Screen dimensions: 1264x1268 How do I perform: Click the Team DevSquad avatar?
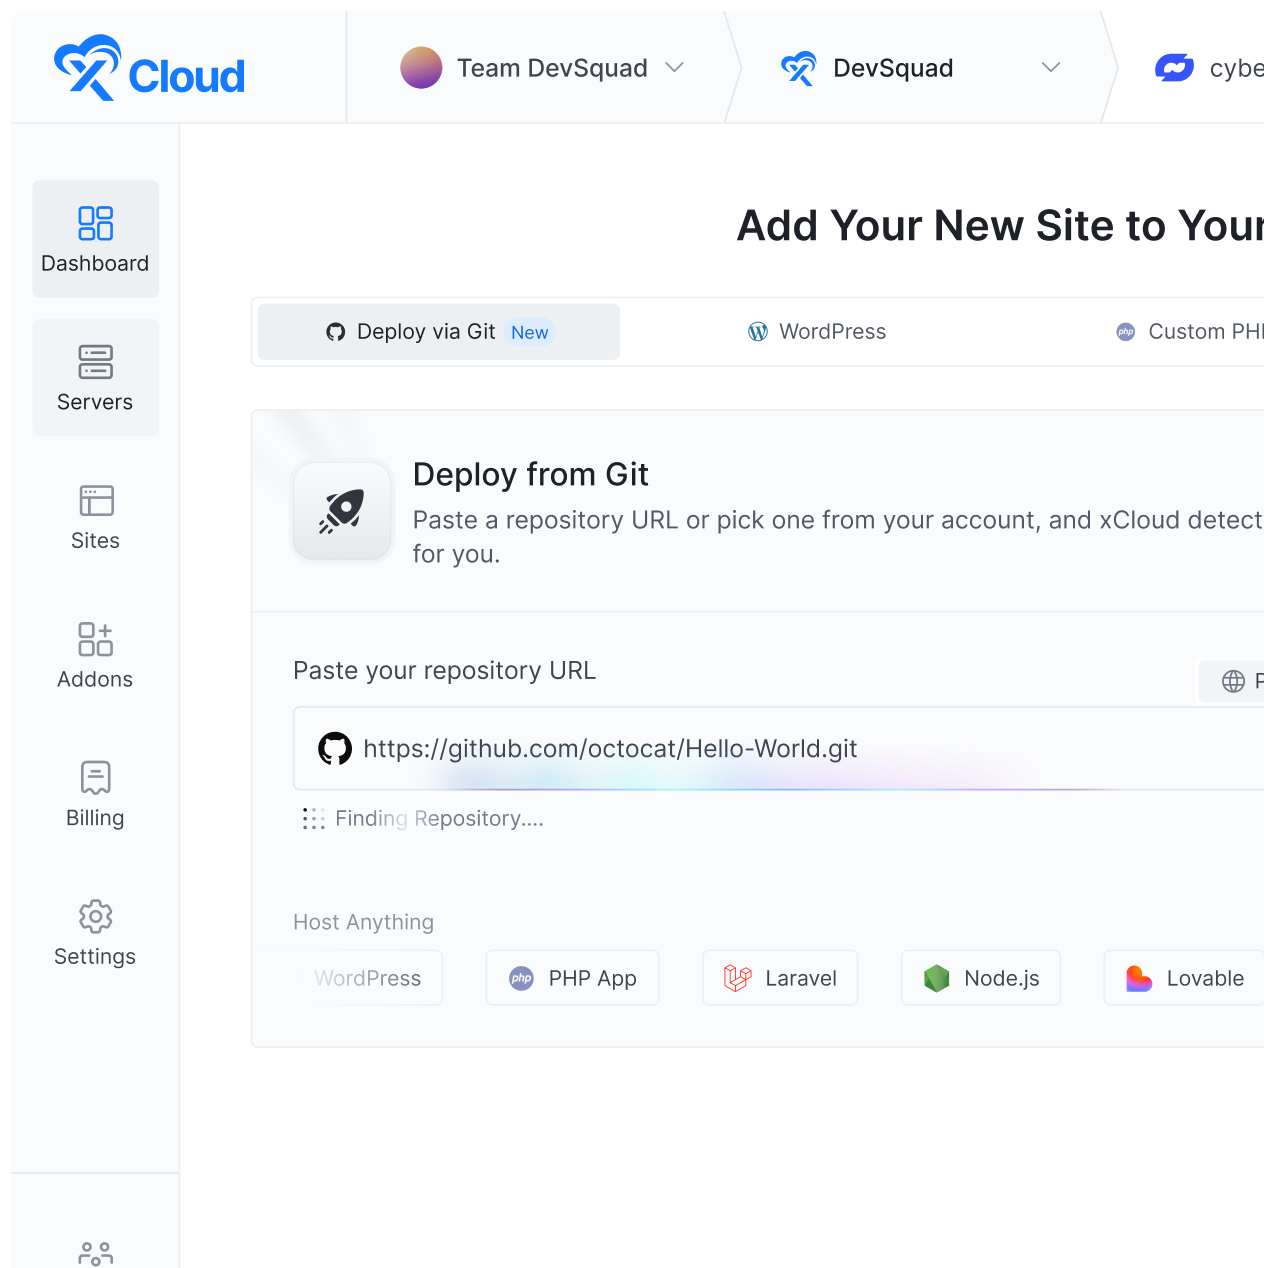421,68
